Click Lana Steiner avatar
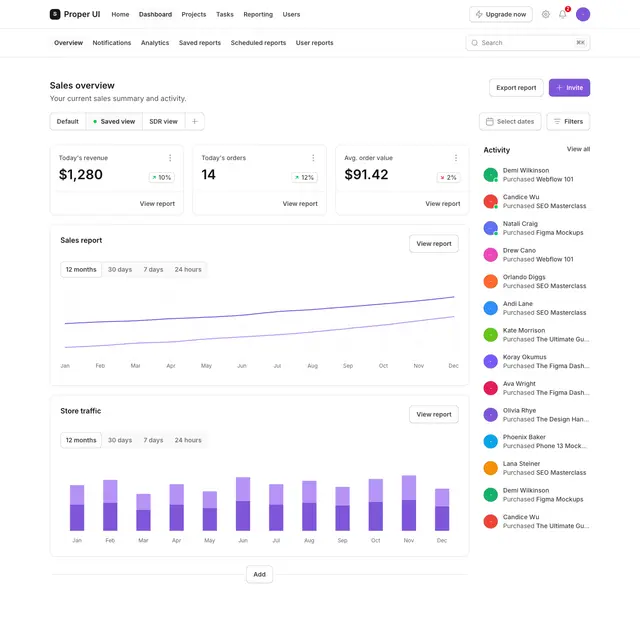 click(490, 468)
